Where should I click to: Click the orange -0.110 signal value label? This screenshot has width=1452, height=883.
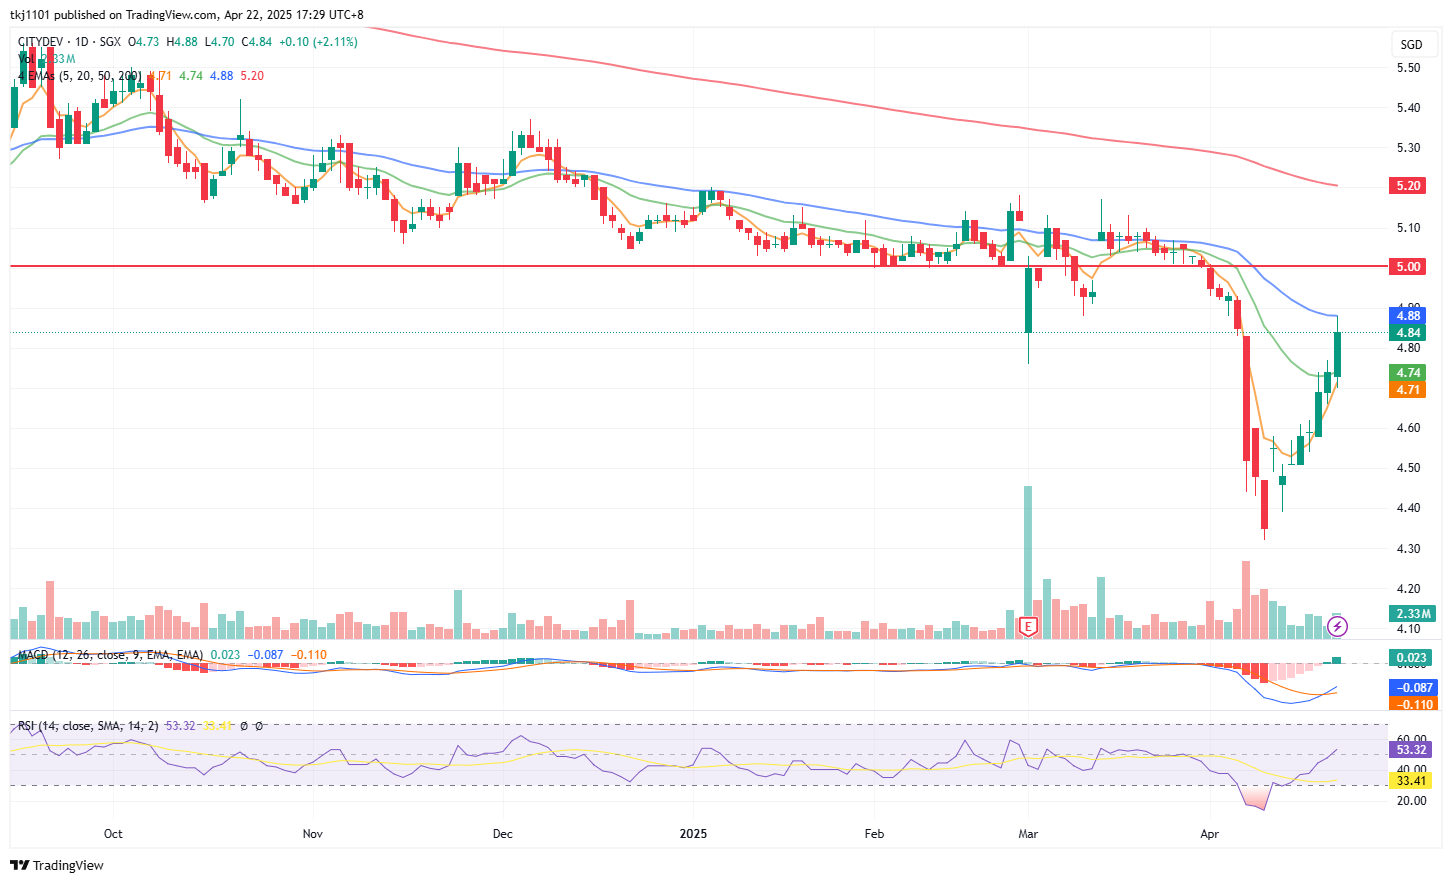1414,704
